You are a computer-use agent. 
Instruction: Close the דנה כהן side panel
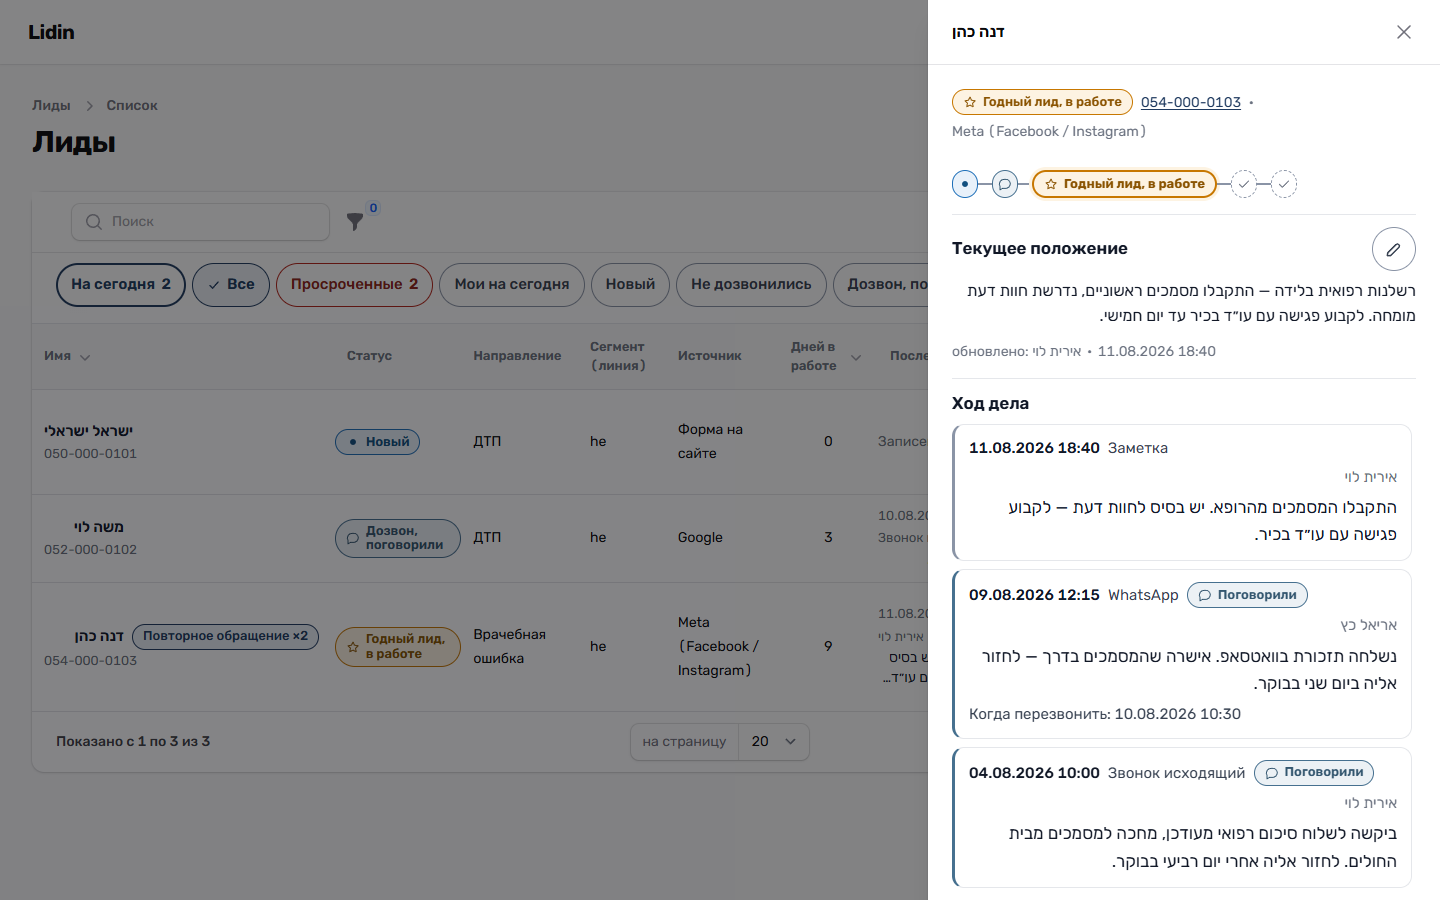point(1404,32)
